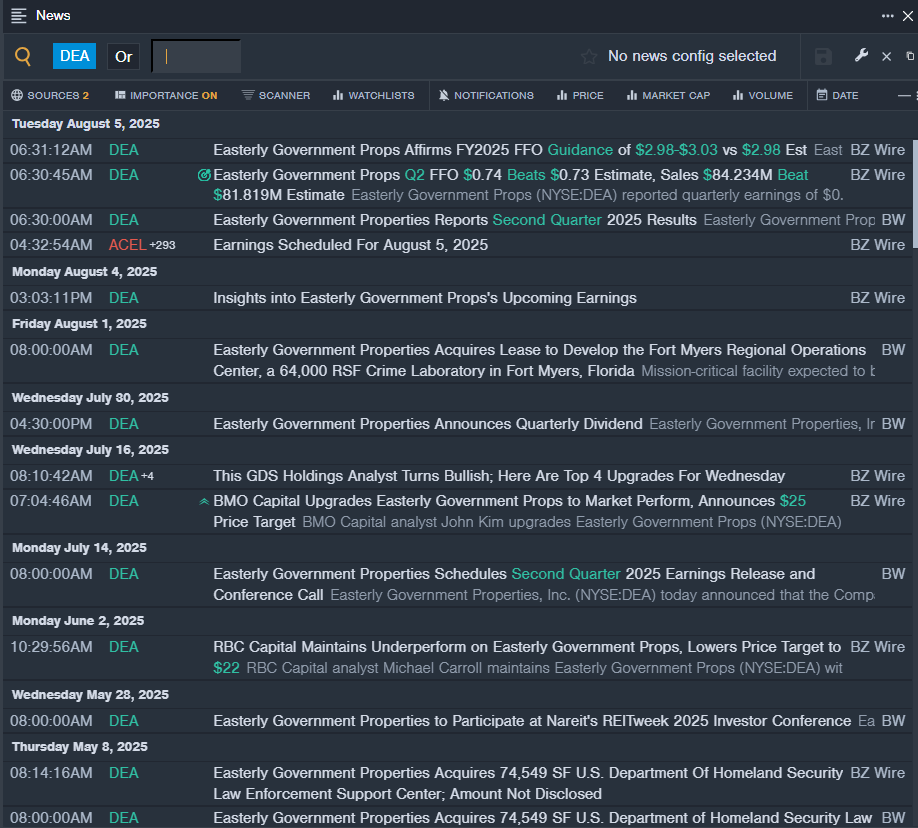
Task: Open Schedules Second Quarter Earnings Release headline
Action: pyautogui.click(x=514, y=584)
